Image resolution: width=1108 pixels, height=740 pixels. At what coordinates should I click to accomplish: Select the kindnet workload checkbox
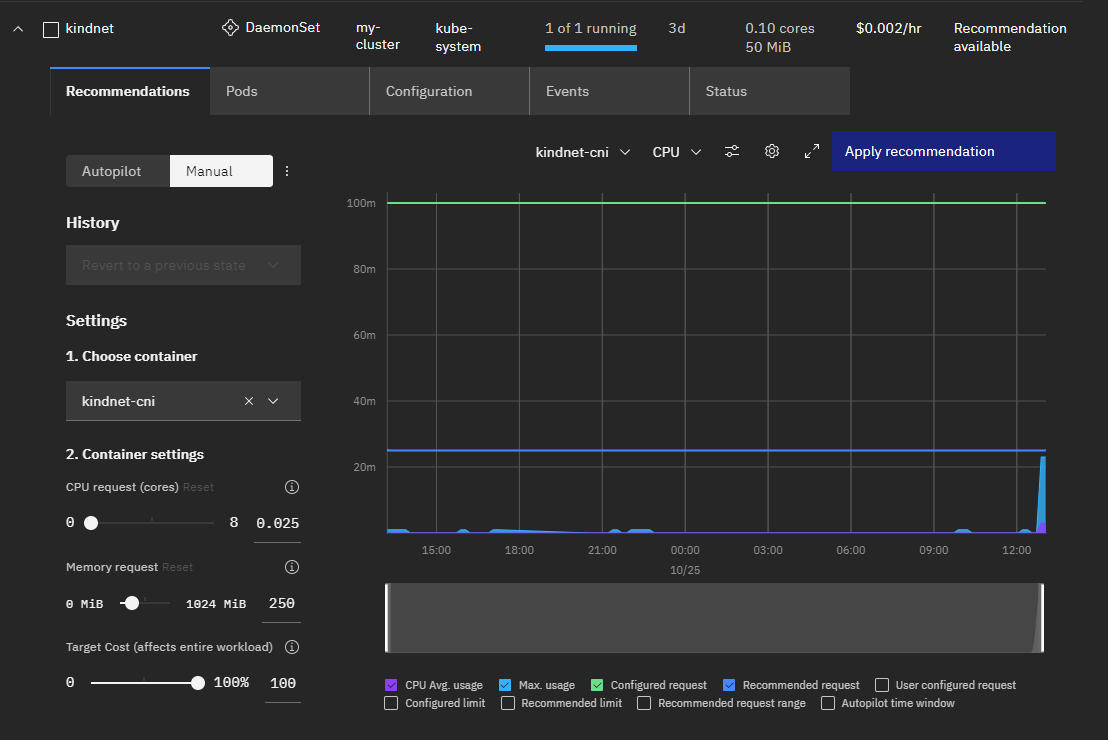point(51,29)
